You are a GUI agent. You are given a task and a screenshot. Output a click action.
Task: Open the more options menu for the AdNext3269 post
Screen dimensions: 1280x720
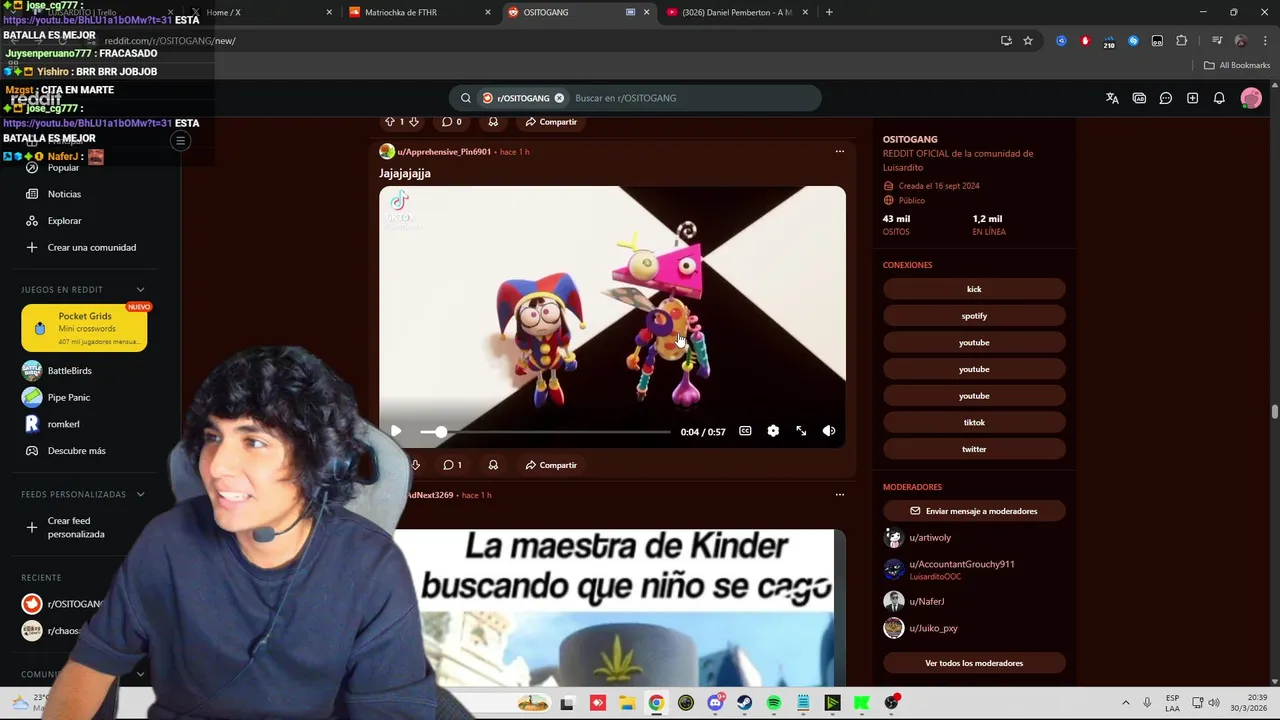tap(840, 495)
